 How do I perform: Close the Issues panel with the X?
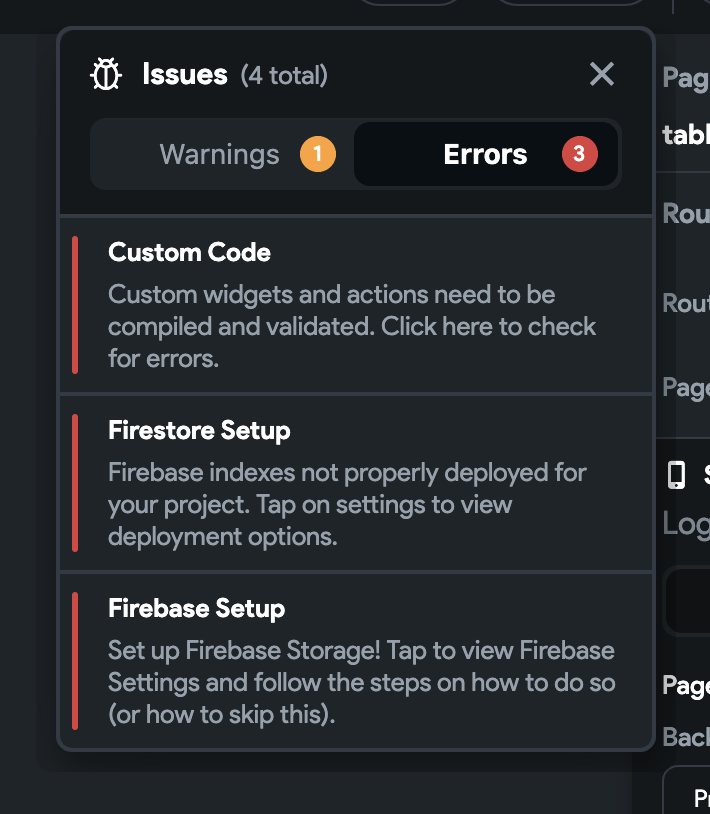601,74
